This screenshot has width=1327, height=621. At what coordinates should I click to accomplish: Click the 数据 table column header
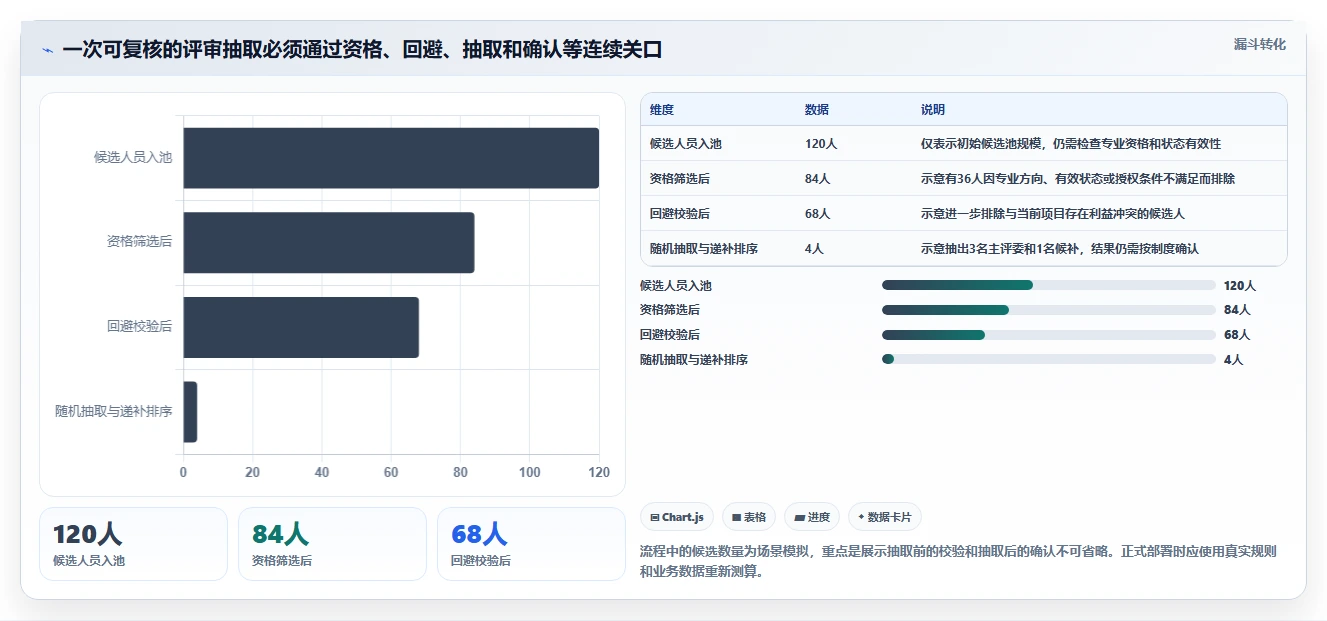pyautogui.click(x=817, y=110)
